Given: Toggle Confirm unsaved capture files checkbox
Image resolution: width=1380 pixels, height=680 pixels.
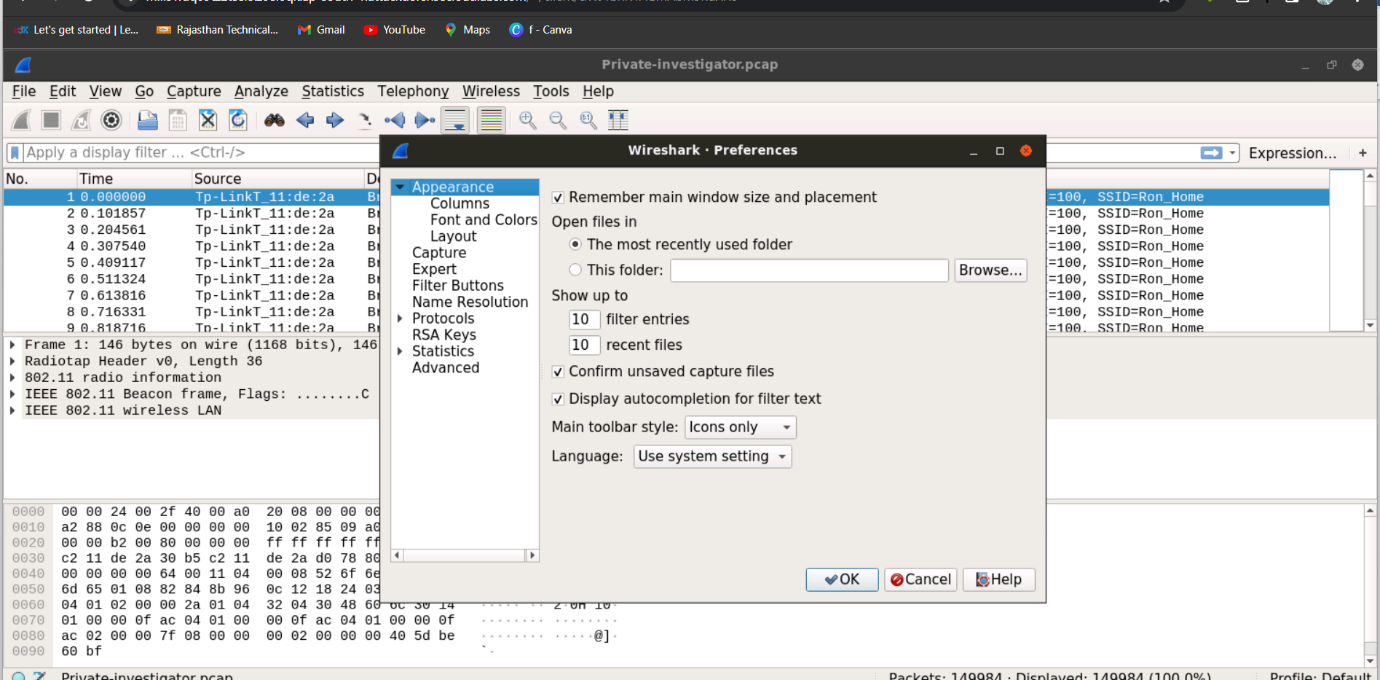Looking at the screenshot, I should 558,372.
